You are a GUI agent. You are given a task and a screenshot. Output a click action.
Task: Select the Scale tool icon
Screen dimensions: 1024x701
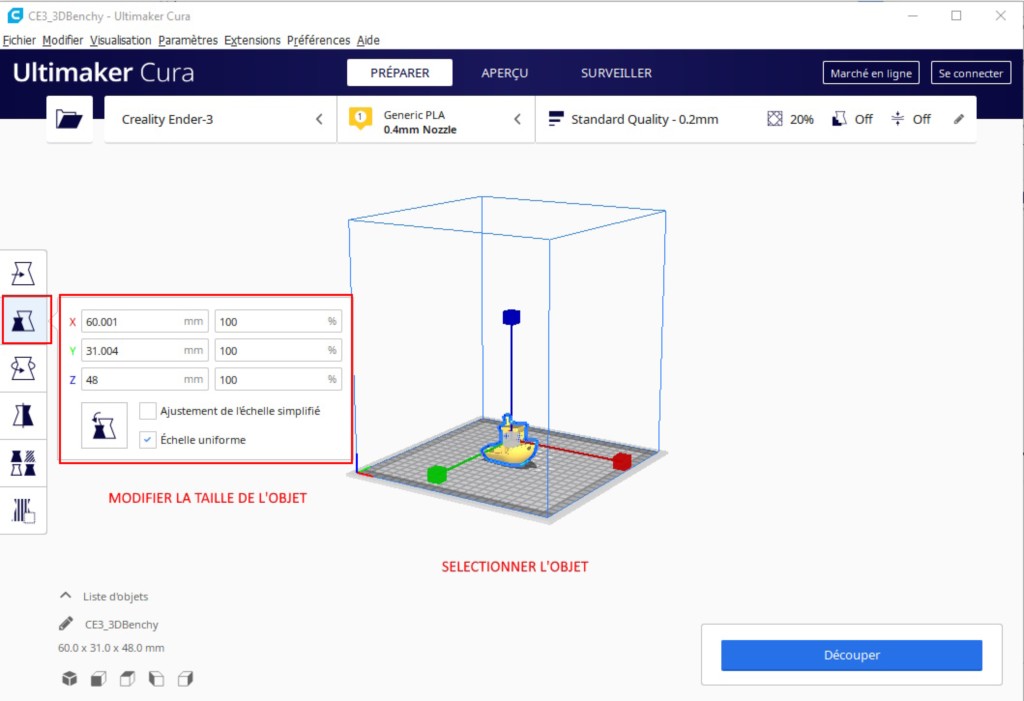pos(24,320)
